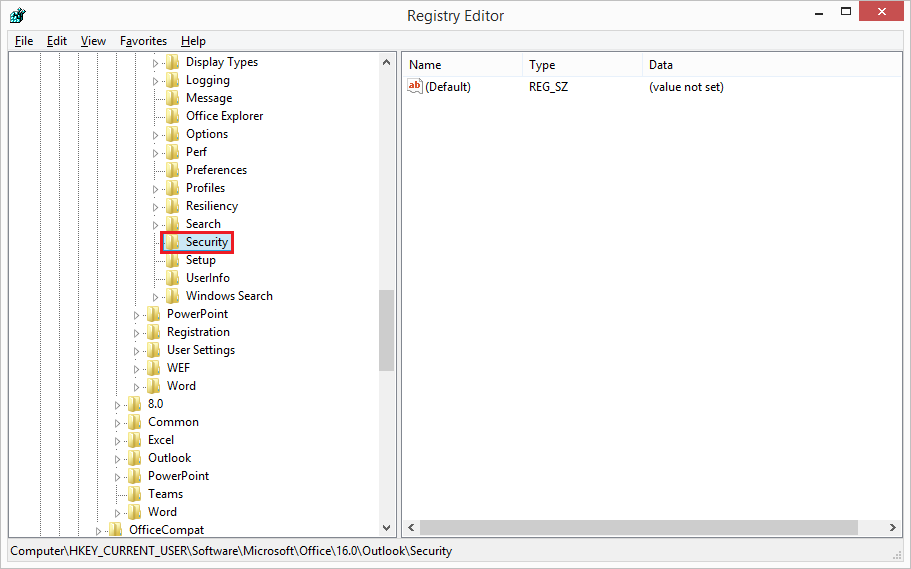Click the Search folder icon
This screenshot has height=569, width=911.
point(173,224)
